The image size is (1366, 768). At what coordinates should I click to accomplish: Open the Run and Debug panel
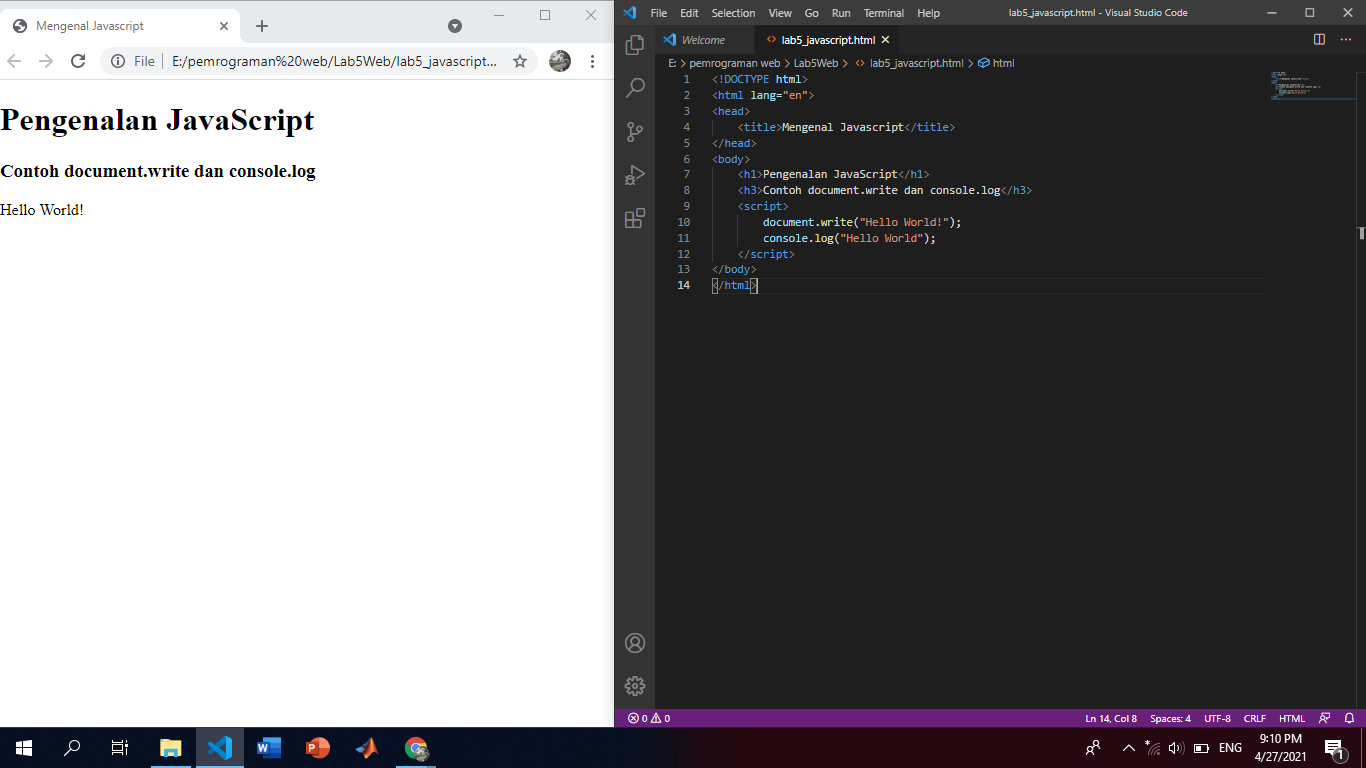pos(634,174)
